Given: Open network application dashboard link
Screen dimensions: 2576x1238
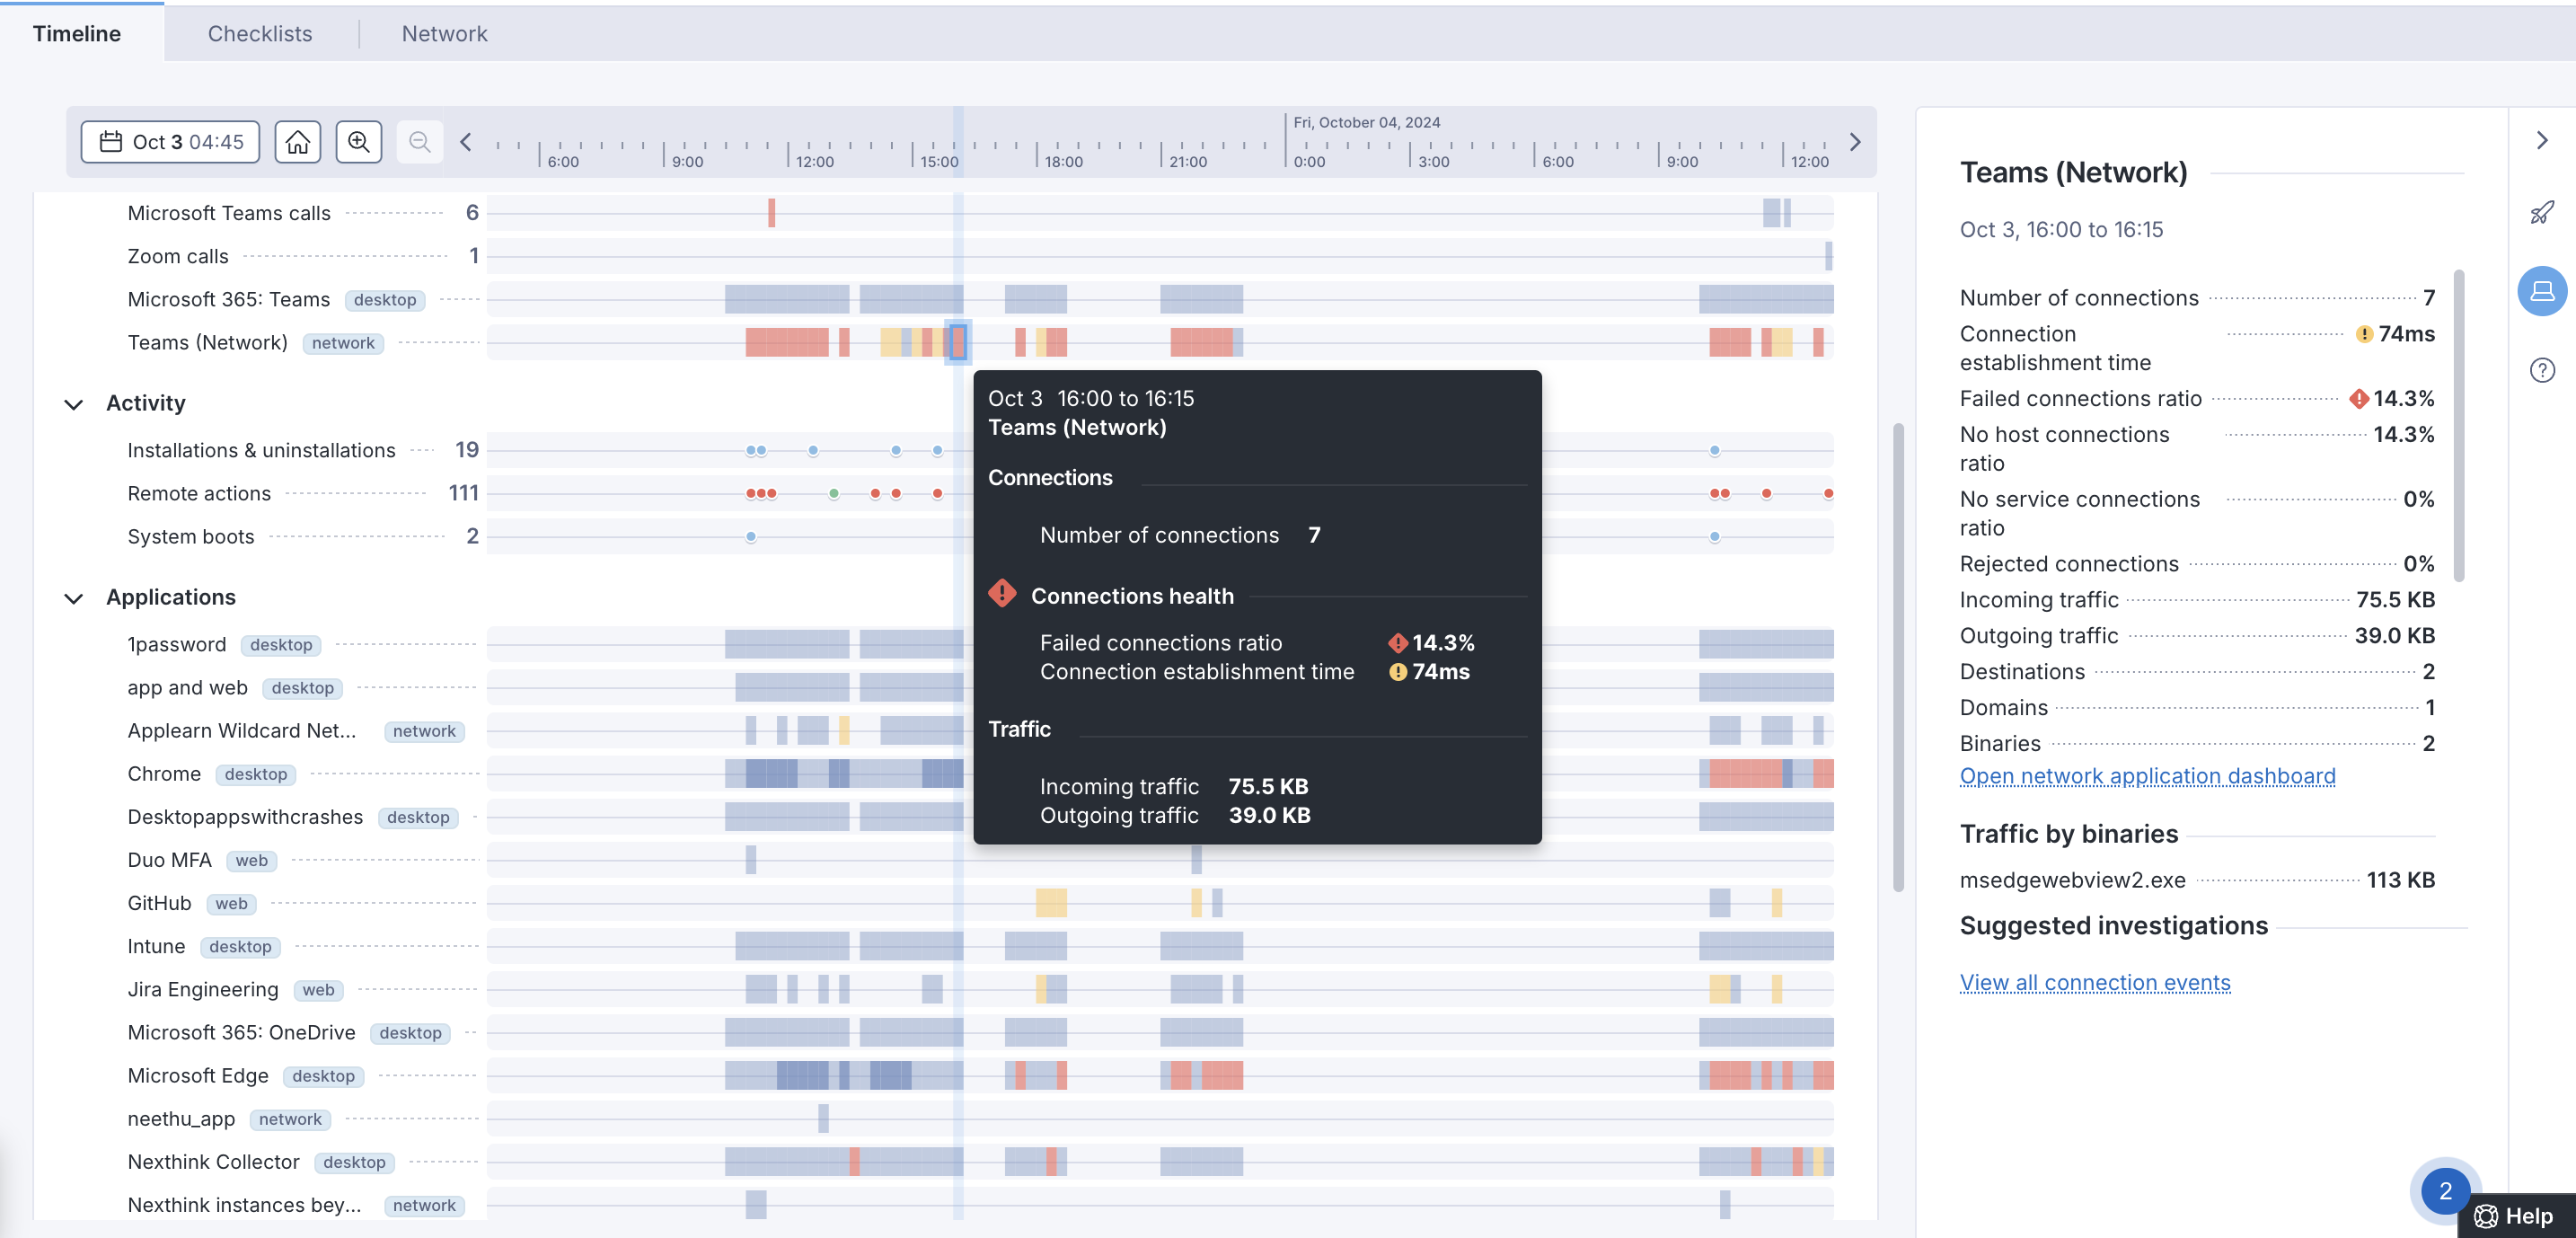Looking at the screenshot, I should pyautogui.click(x=2146, y=776).
